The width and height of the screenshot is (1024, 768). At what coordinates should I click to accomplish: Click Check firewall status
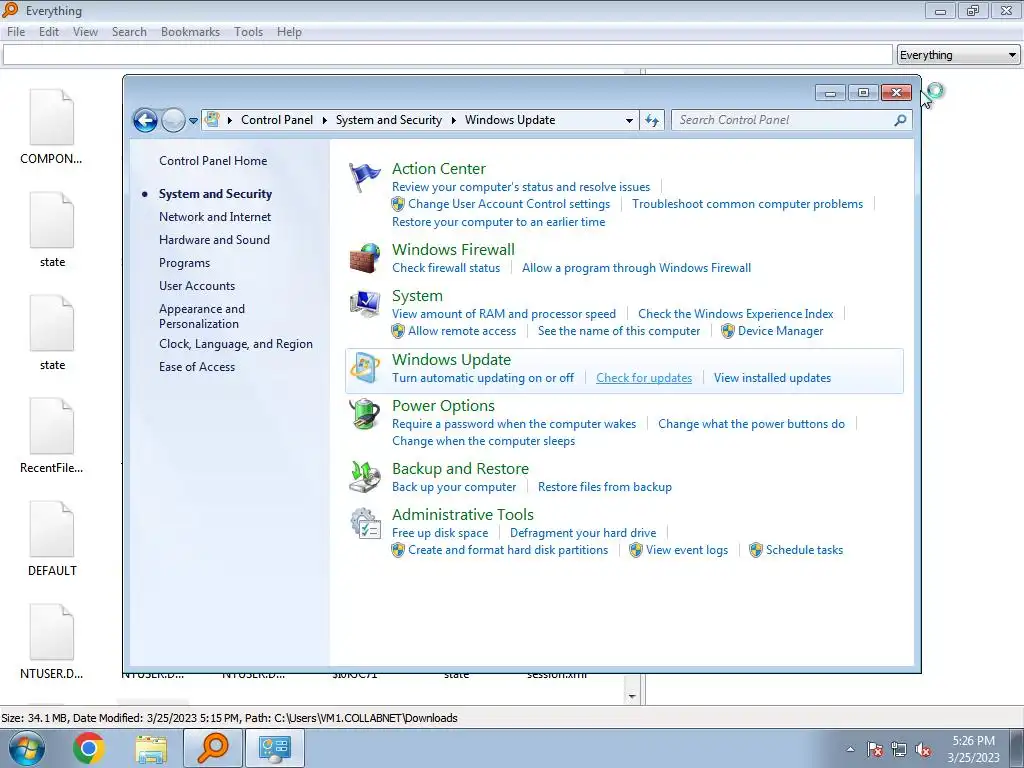click(x=446, y=268)
